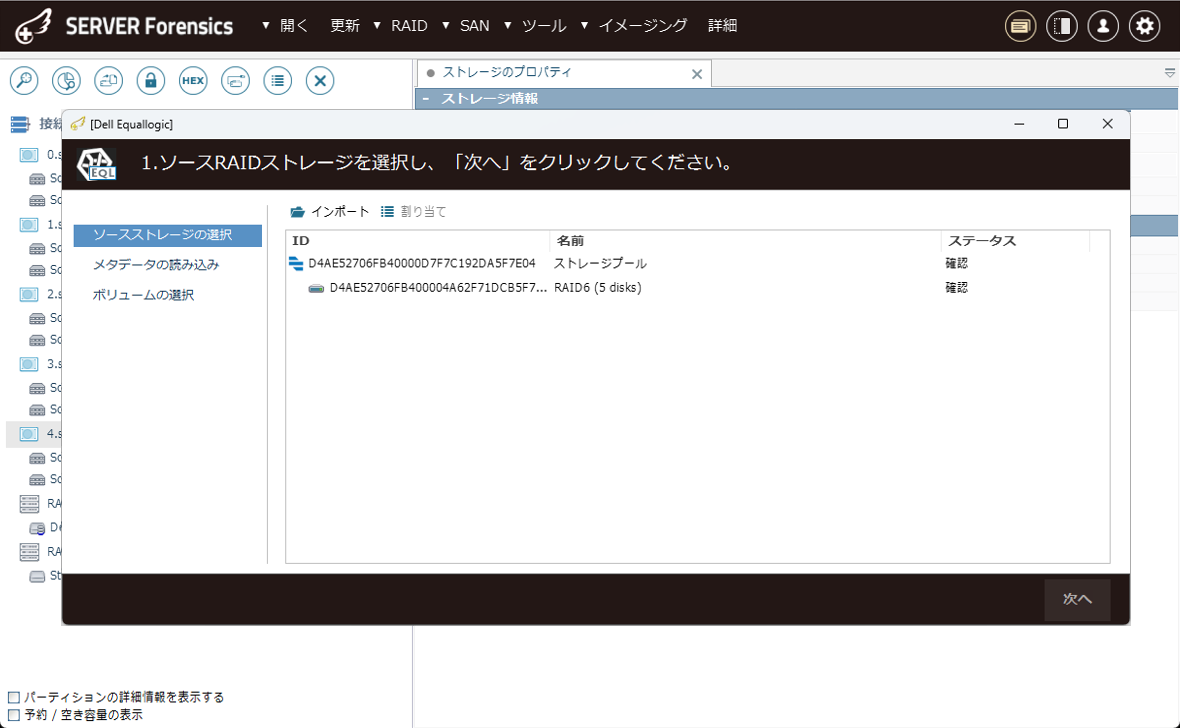Click the SERVER Forensics logo icon
1180x728 pixels.
click(x=34, y=26)
